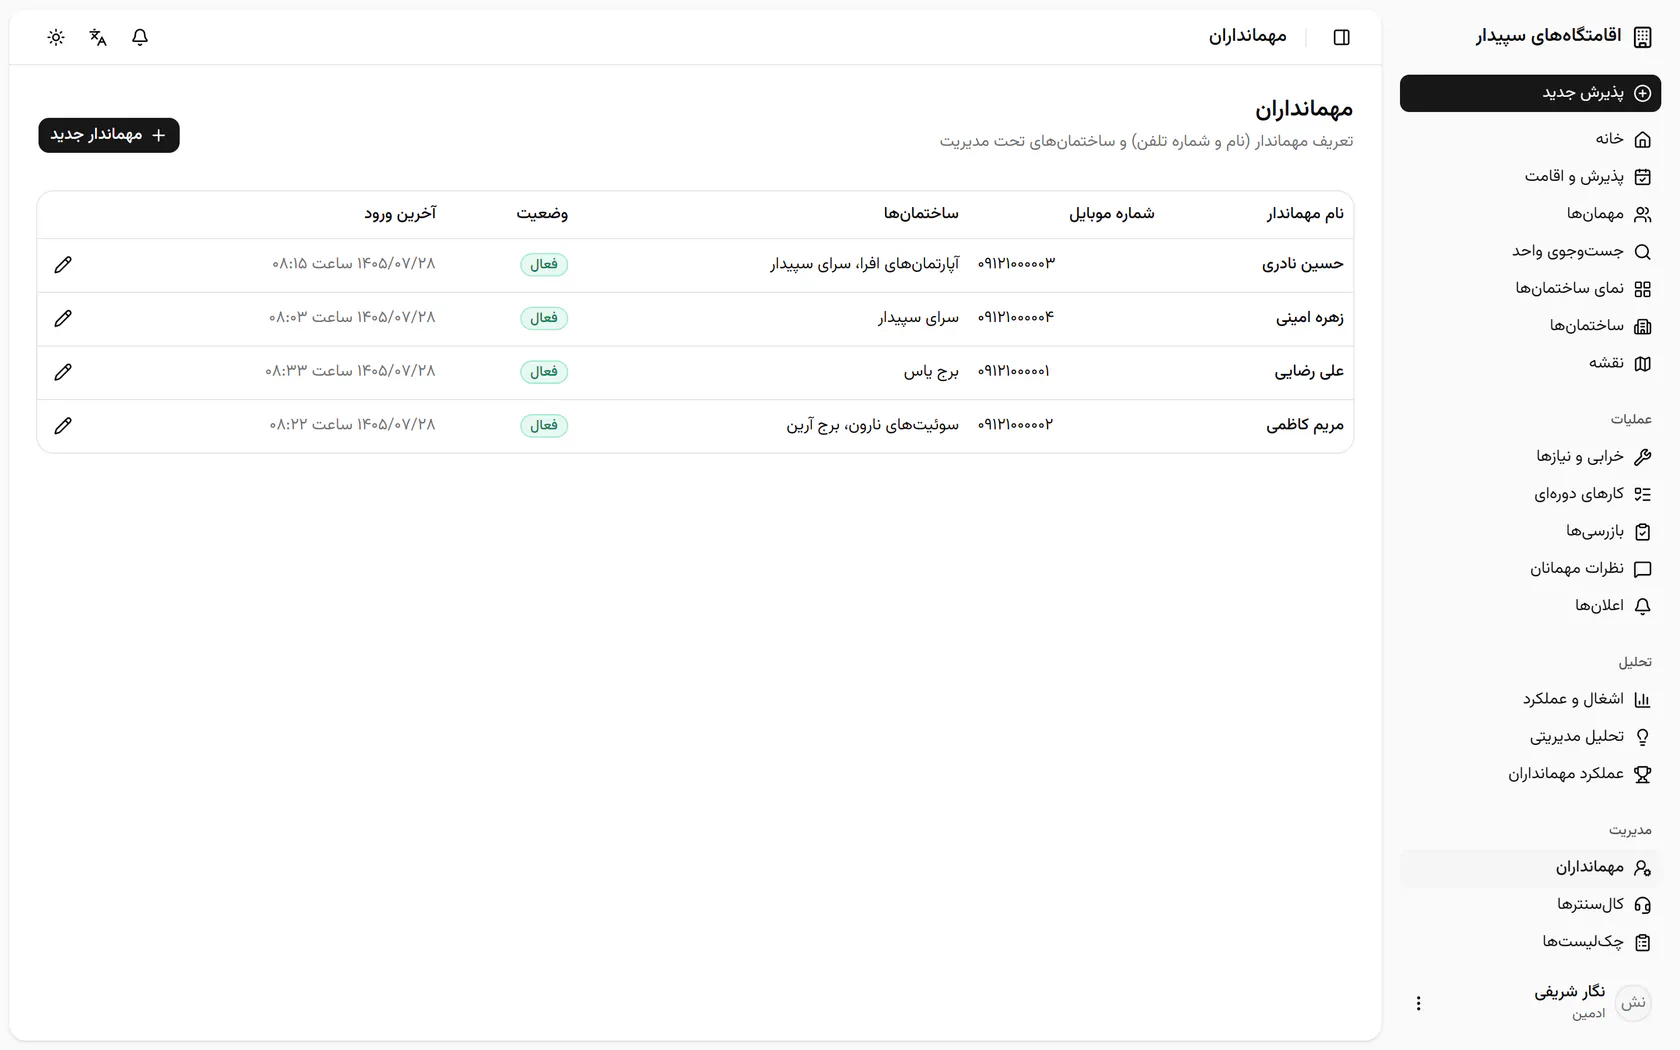Click the نش user avatar
Screen dimensions: 1680x1050
(x=1634, y=1003)
